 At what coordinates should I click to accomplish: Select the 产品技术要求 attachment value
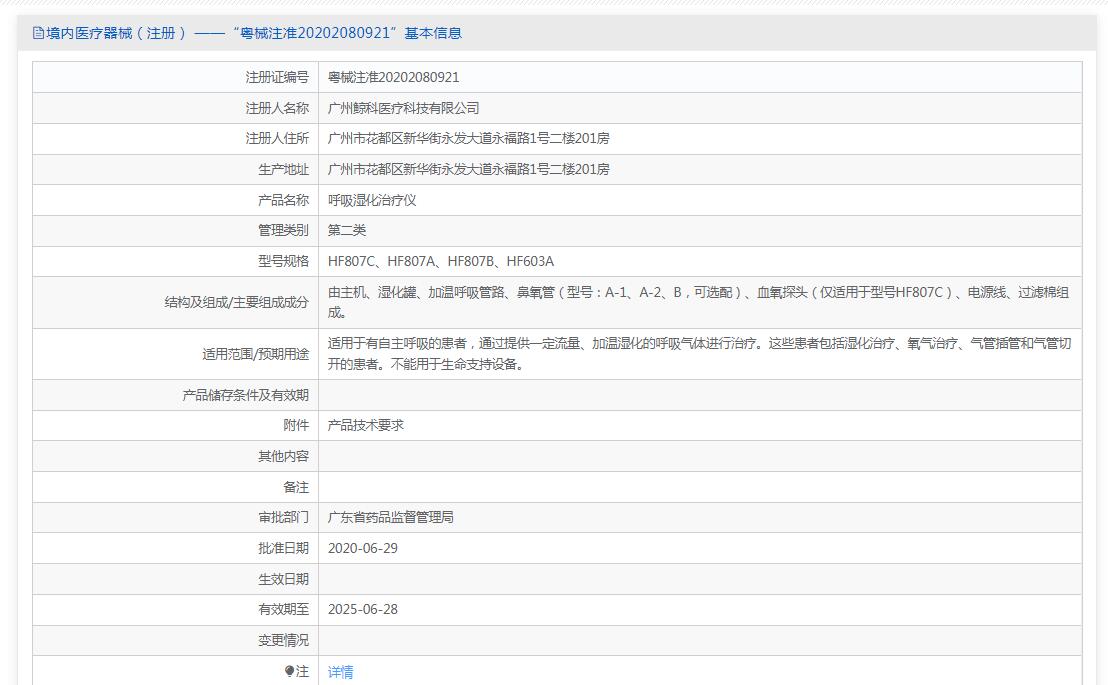tap(366, 426)
